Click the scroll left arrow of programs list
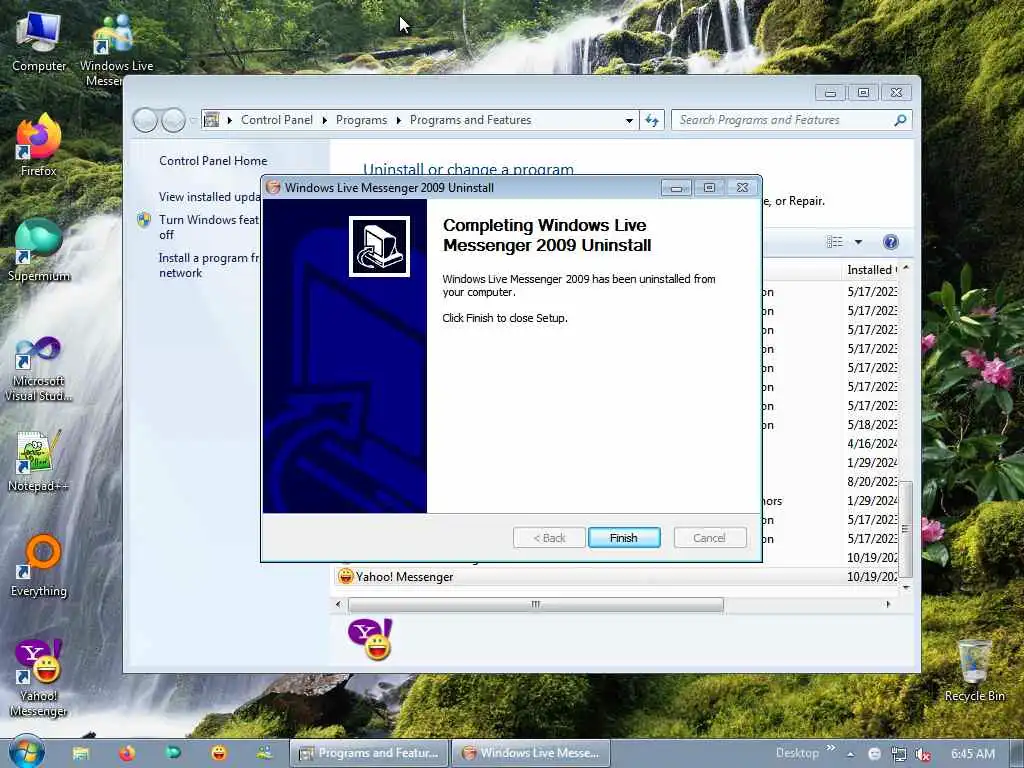Screen dimensions: 1024x768 pos(338,605)
